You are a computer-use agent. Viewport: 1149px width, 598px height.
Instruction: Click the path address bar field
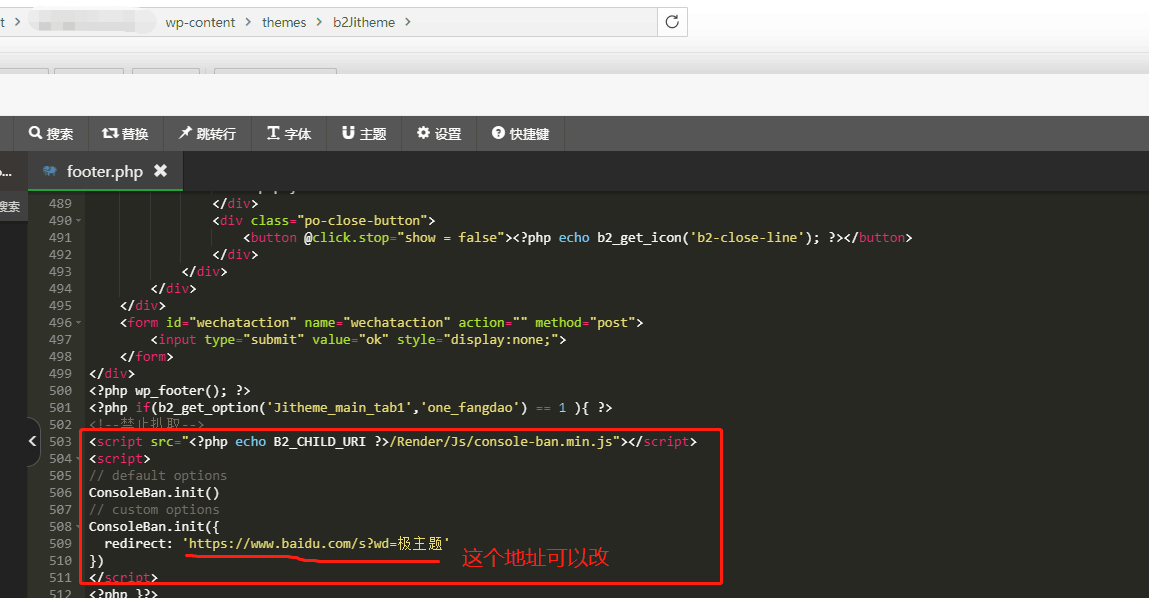click(328, 22)
